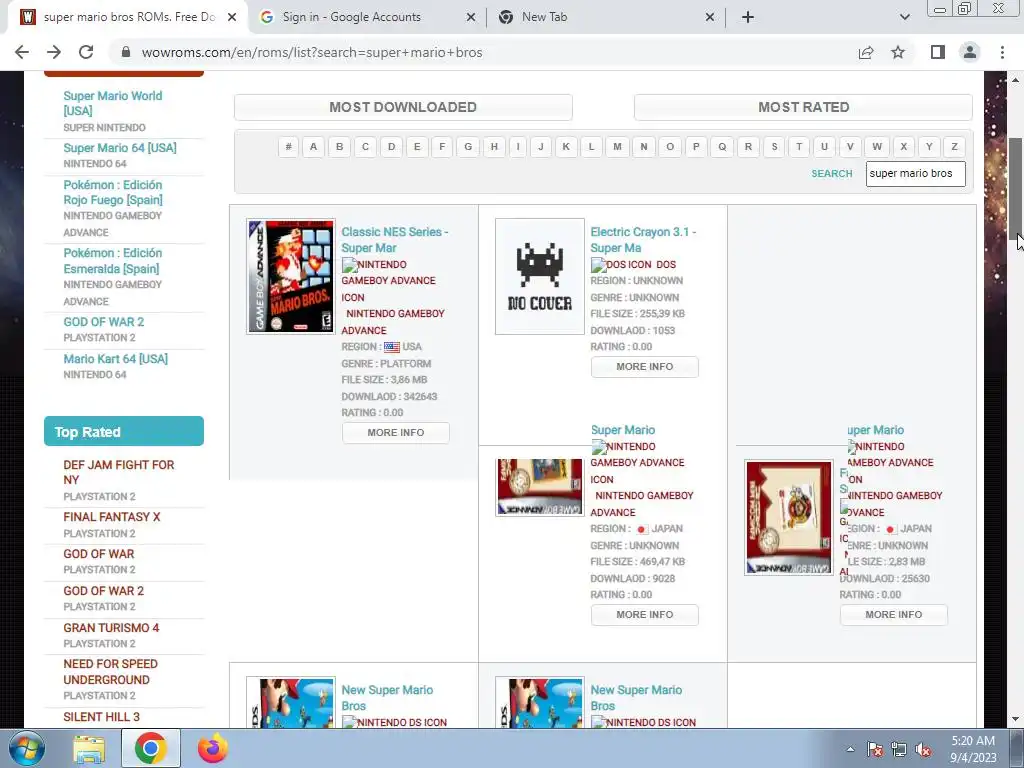Filter ROMs by letter A
1024x768 pixels.
(313, 146)
